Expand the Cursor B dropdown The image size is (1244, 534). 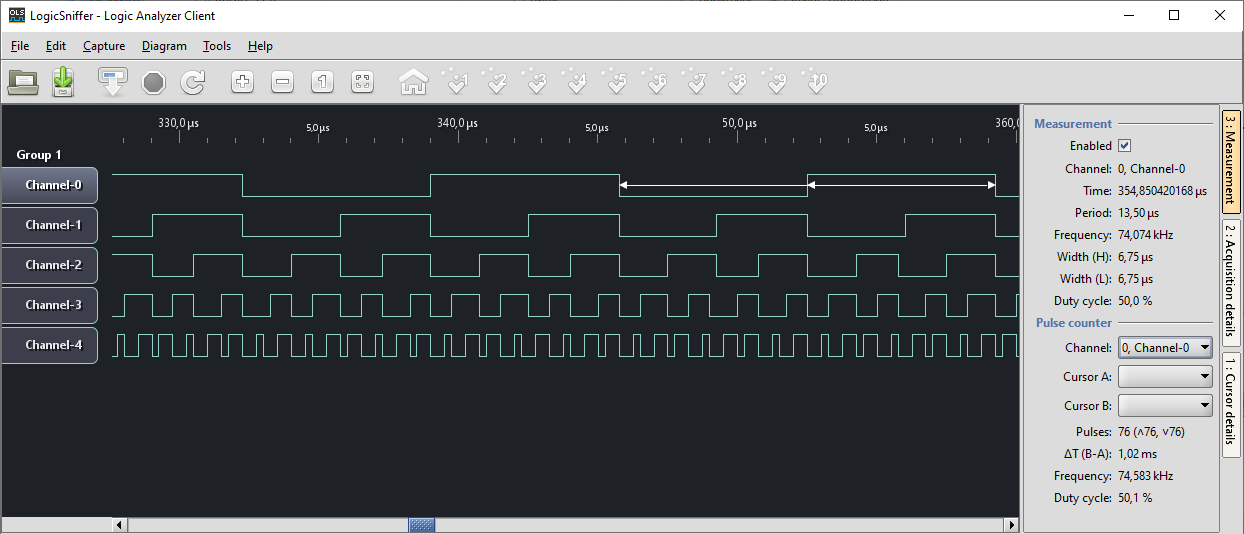click(x=1165, y=406)
